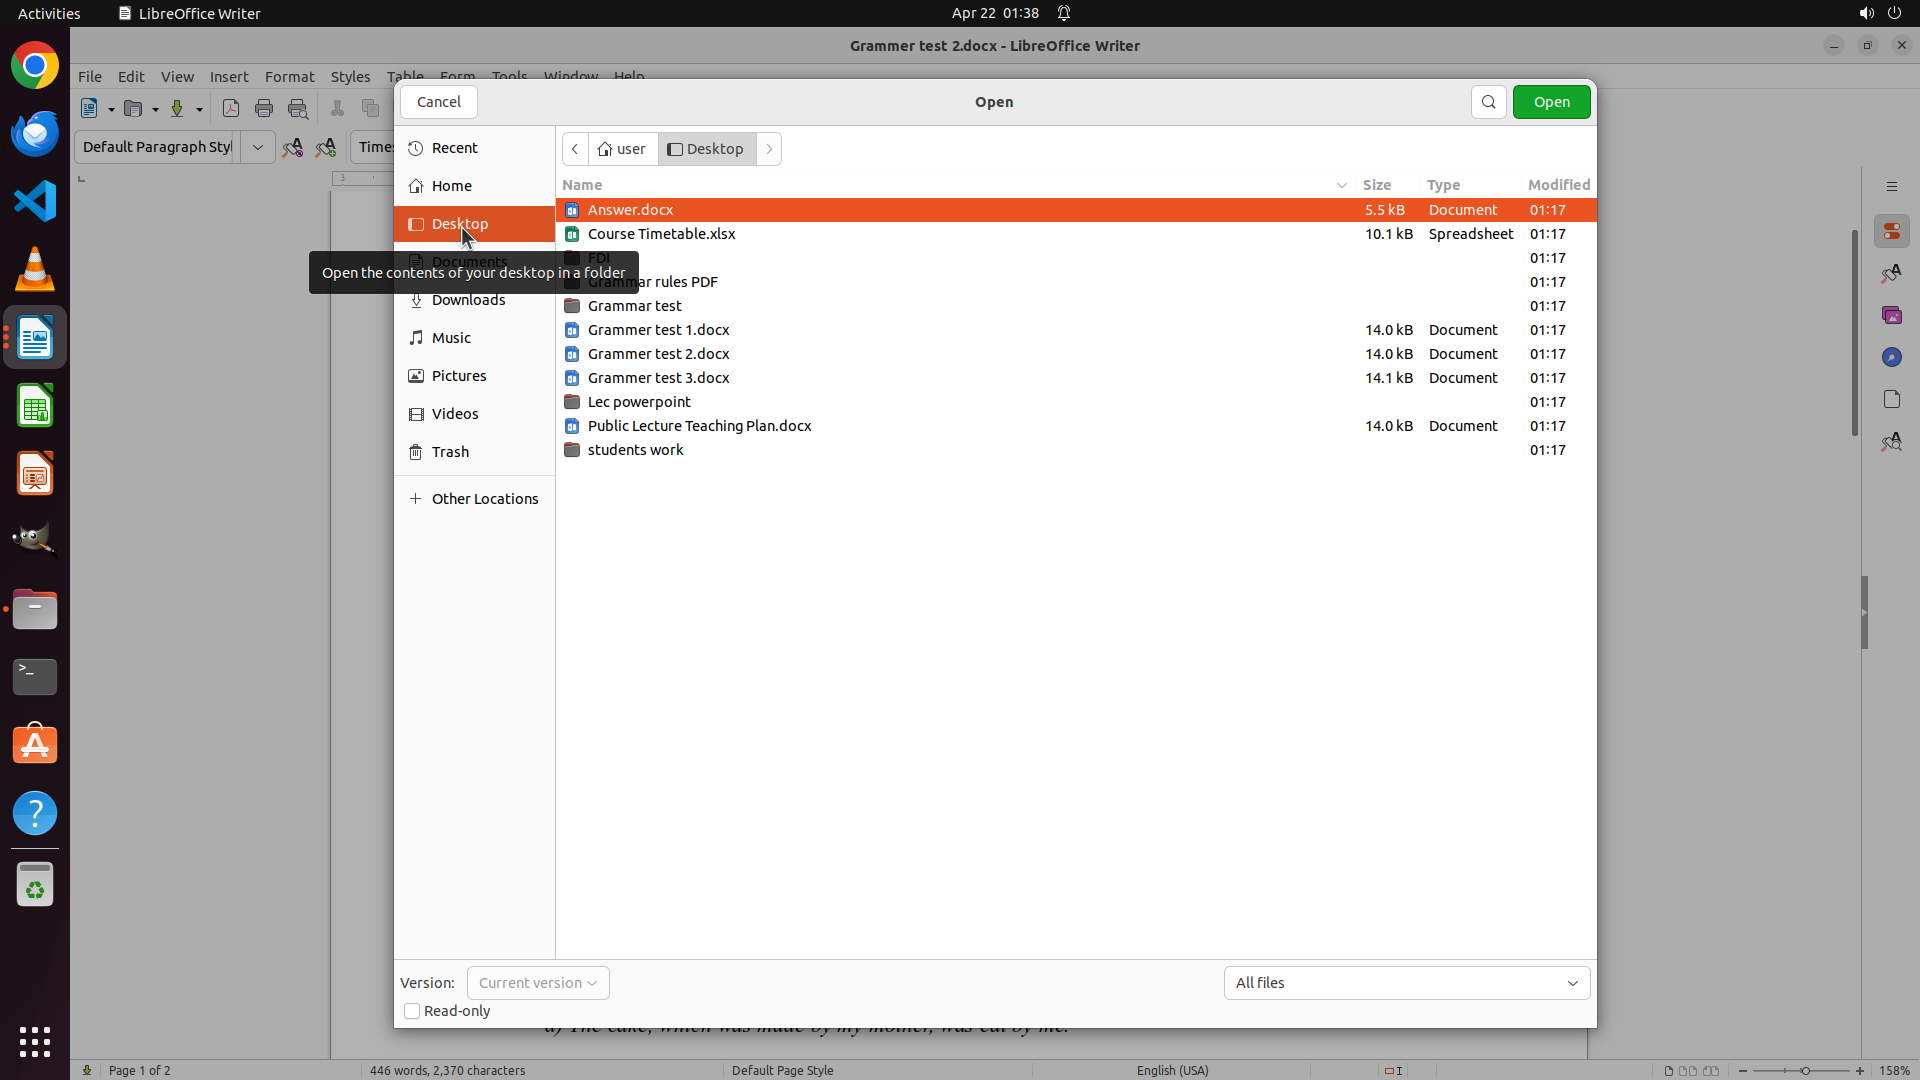Sort files by the Size column
The height and width of the screenshot is (1080, 1920).
pos(1377,185)
